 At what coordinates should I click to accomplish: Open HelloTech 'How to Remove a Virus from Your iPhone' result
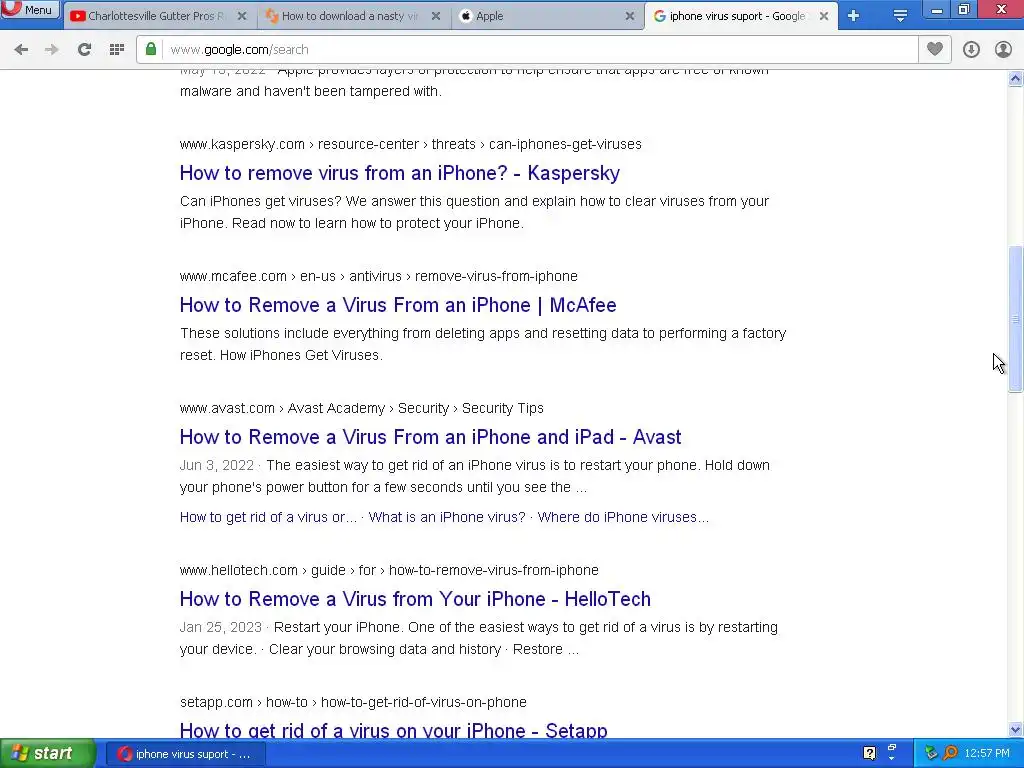(415, 599)
